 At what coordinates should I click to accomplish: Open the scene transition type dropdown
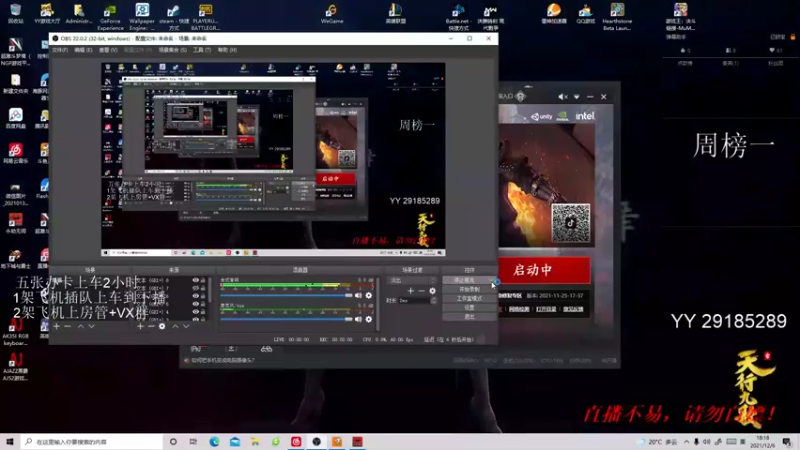coord(412,280)
